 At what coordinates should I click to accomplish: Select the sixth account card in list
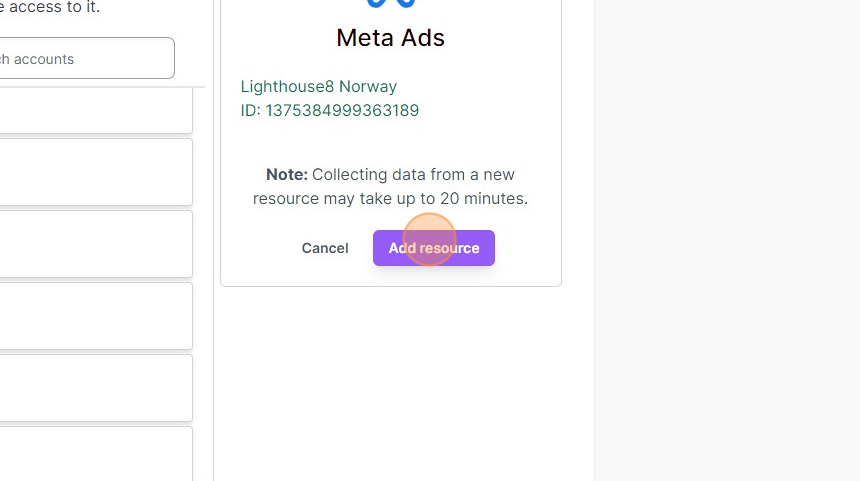[x=96, y=454]
